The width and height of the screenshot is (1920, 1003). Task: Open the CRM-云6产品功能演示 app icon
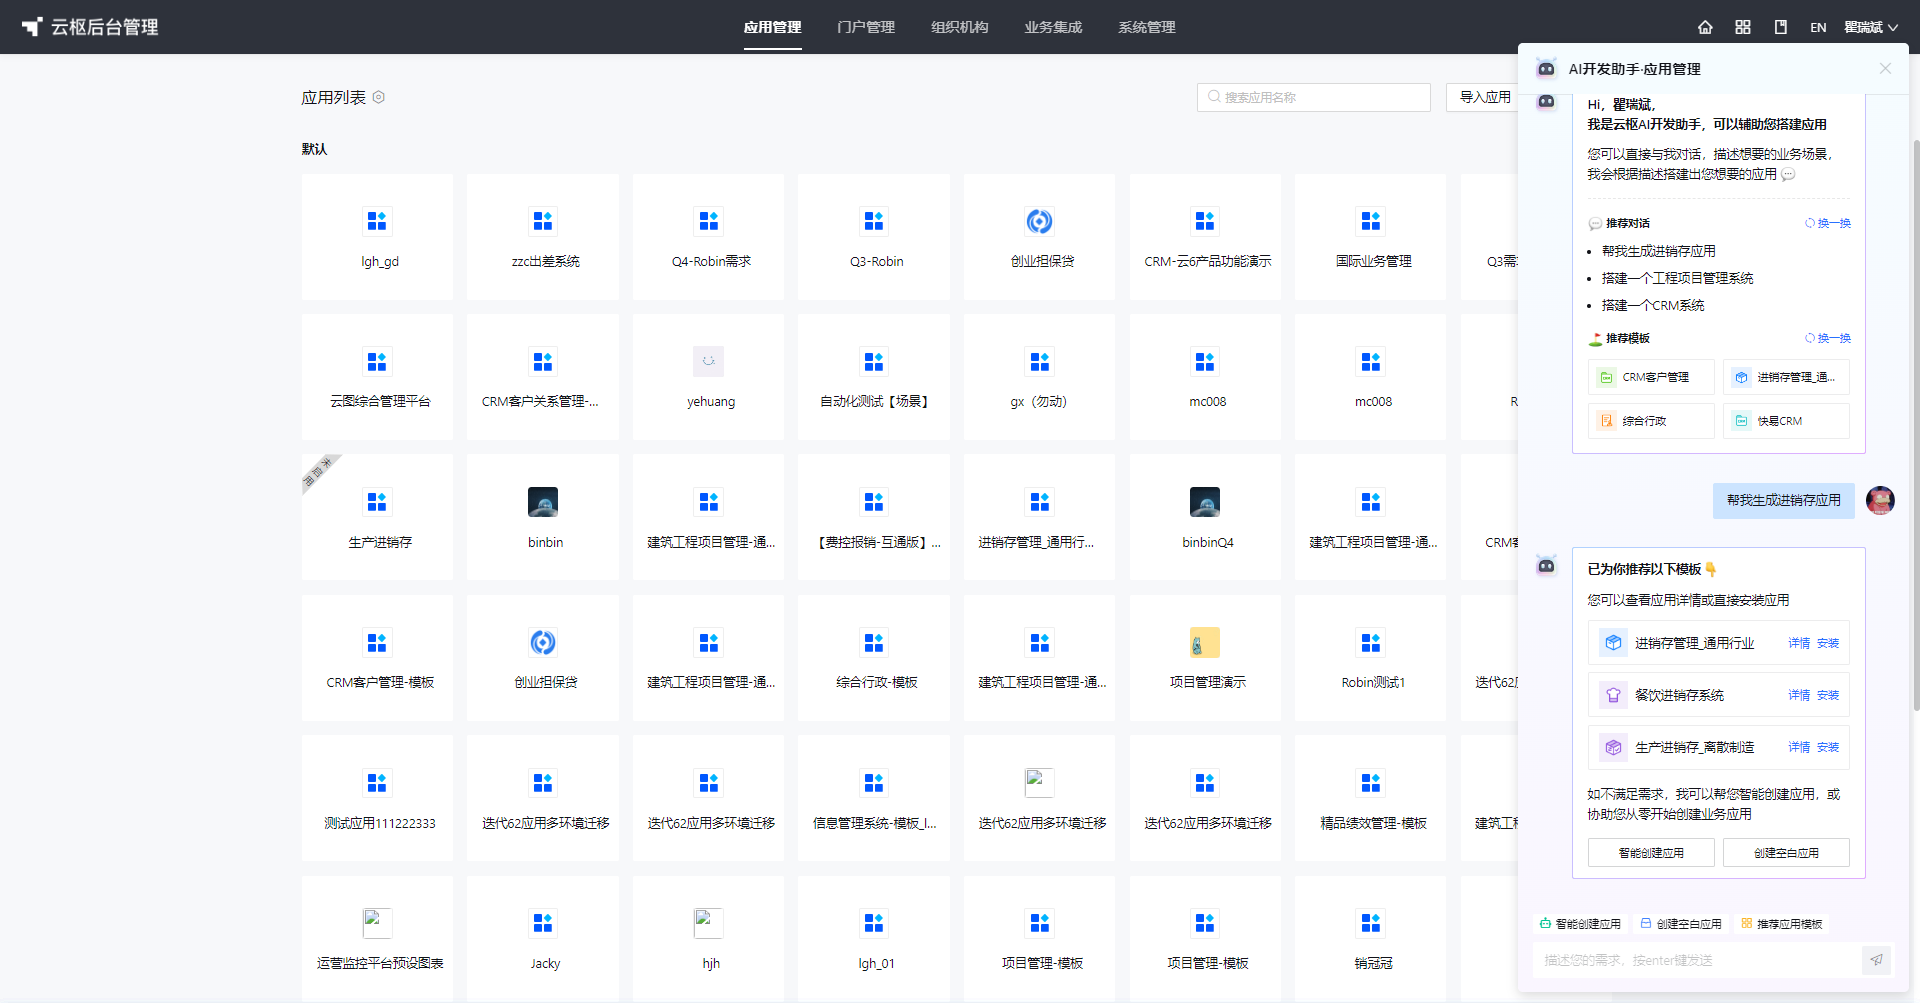(x=1205, y=221)
